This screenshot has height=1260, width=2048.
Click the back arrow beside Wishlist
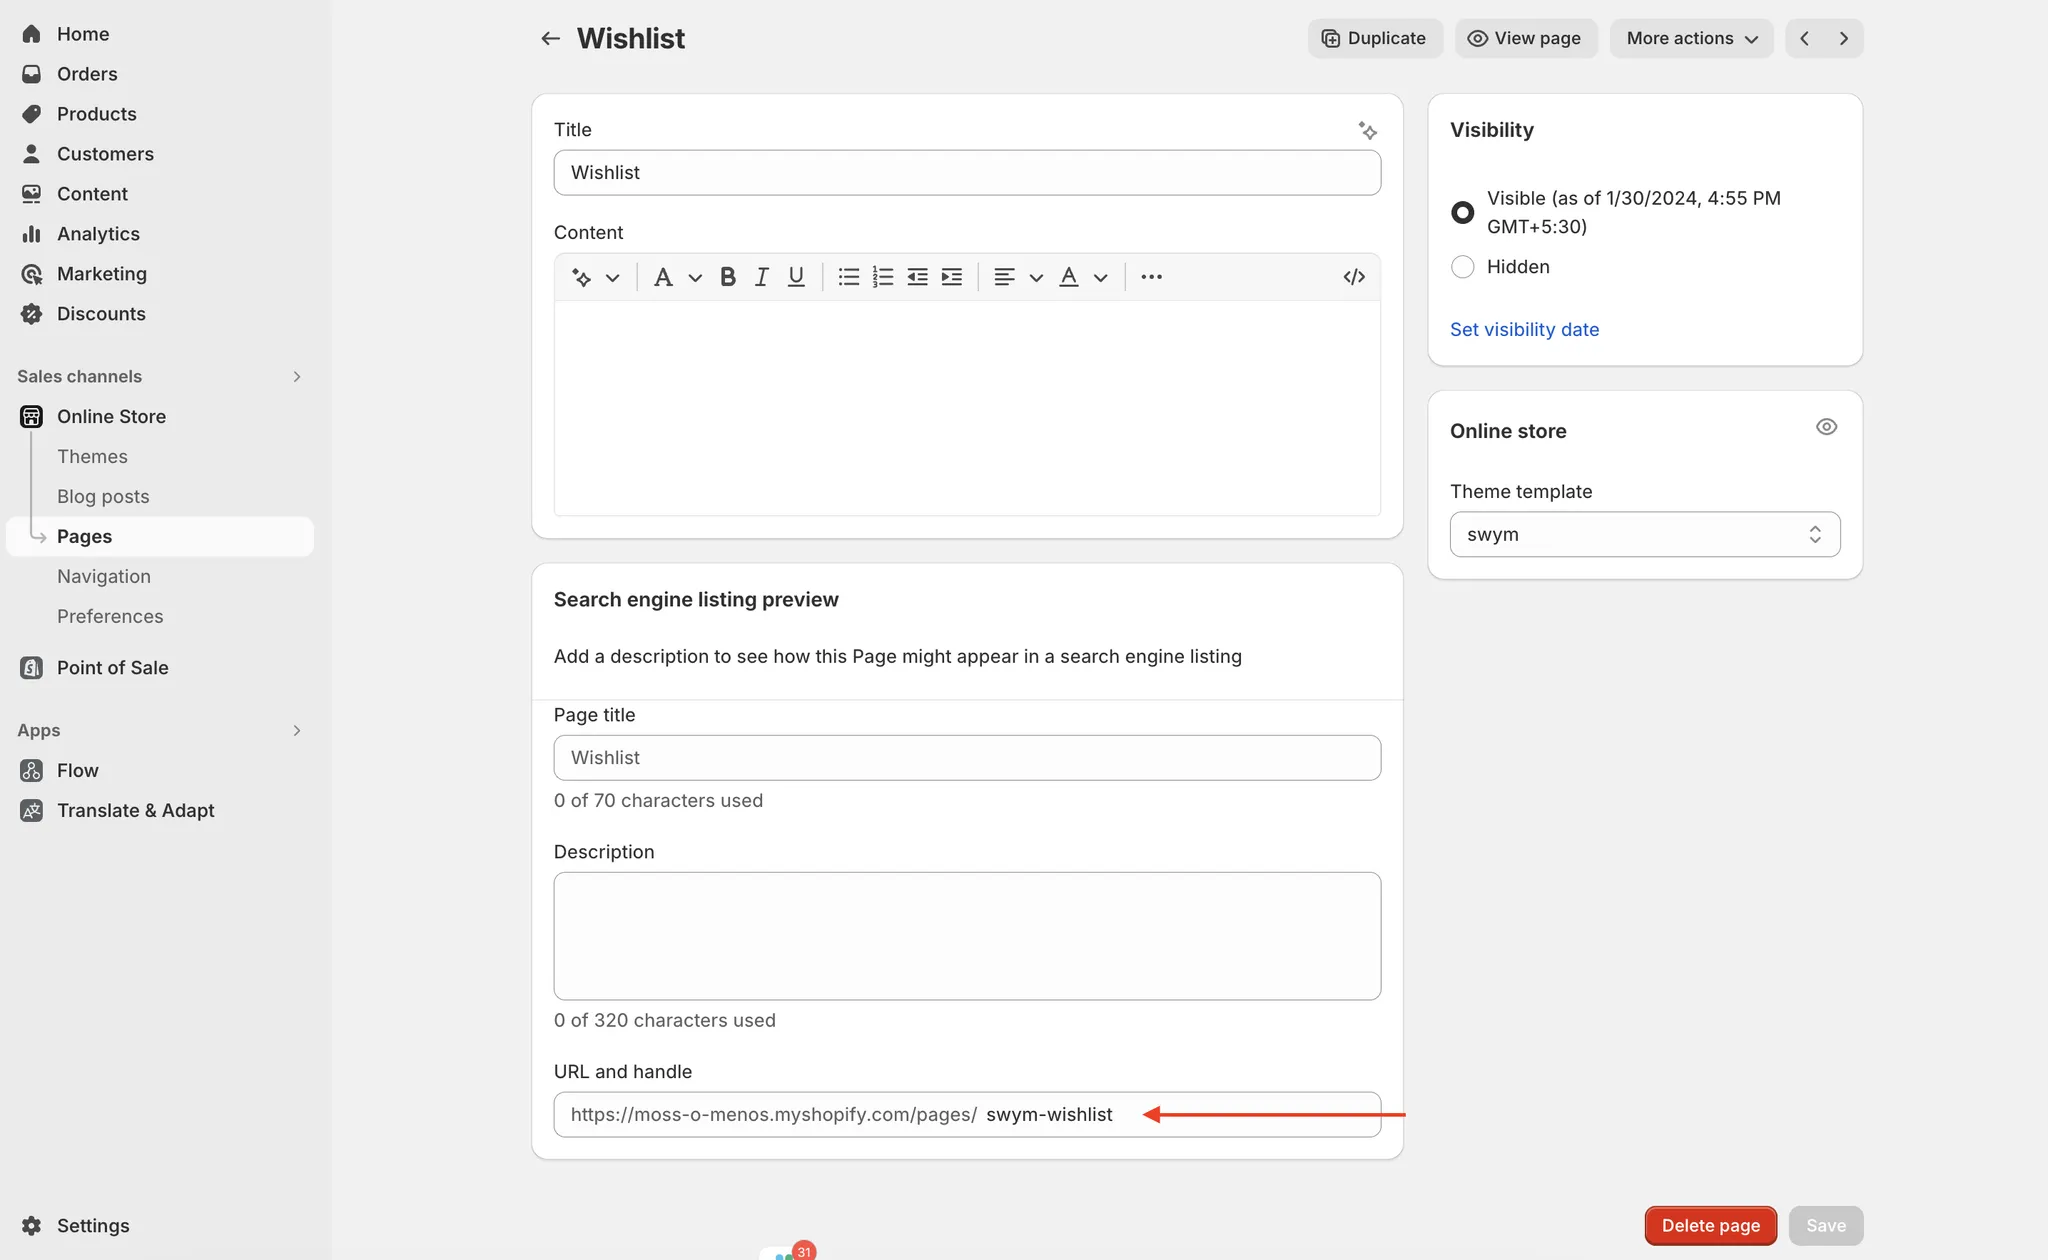tap(550, 39)
